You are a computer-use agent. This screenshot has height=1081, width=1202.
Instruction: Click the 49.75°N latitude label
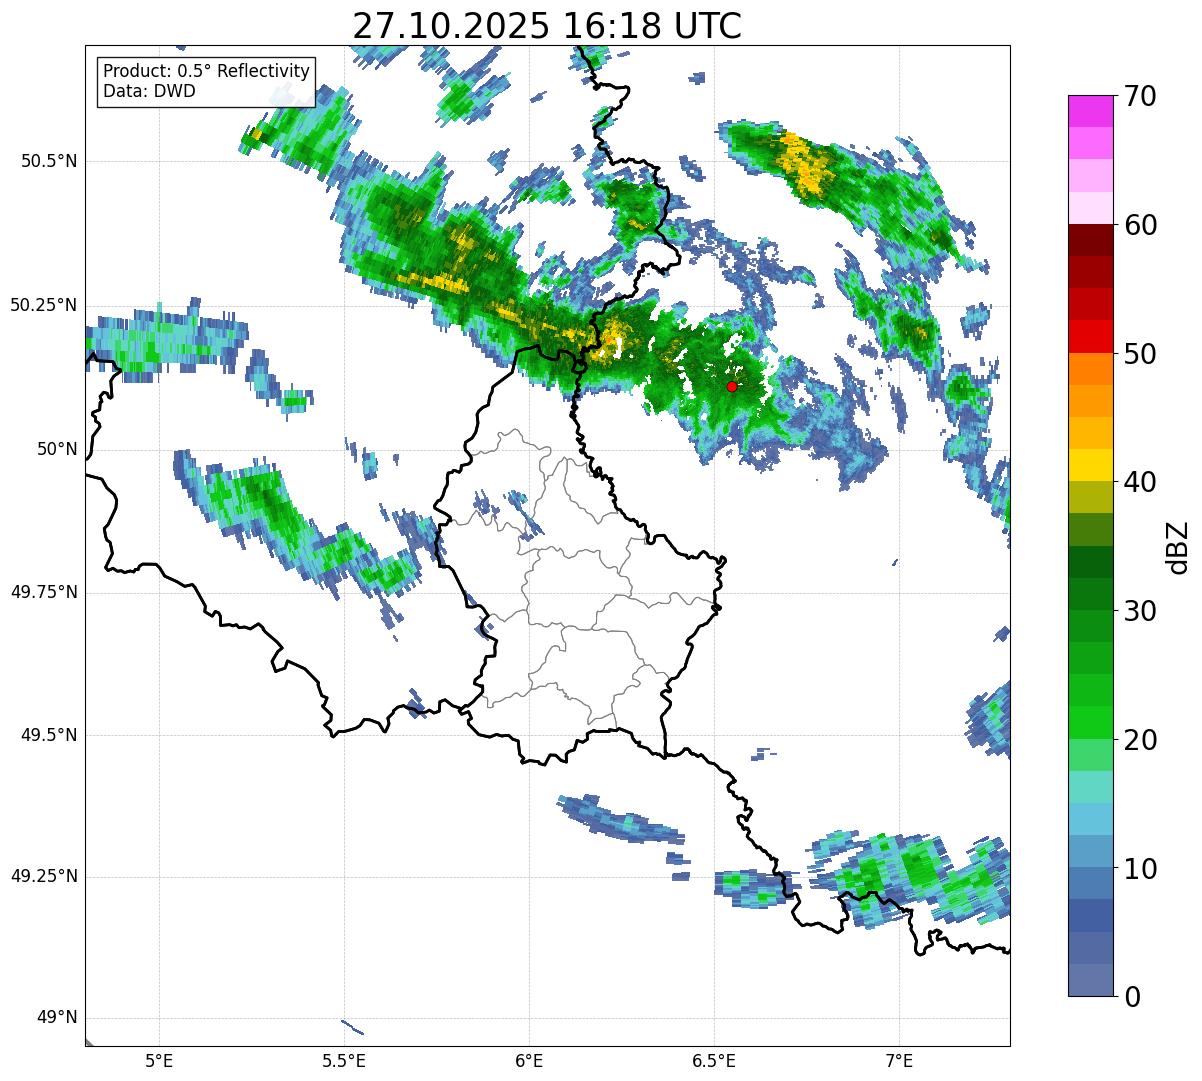(x=44, y=592)
